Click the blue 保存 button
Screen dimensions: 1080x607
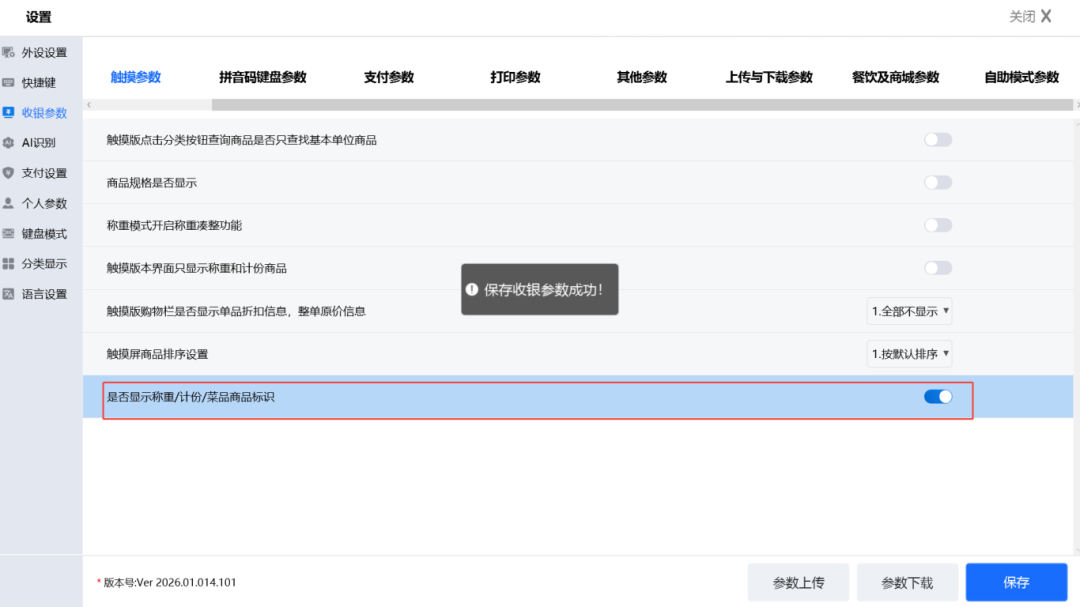(1016, 582)
